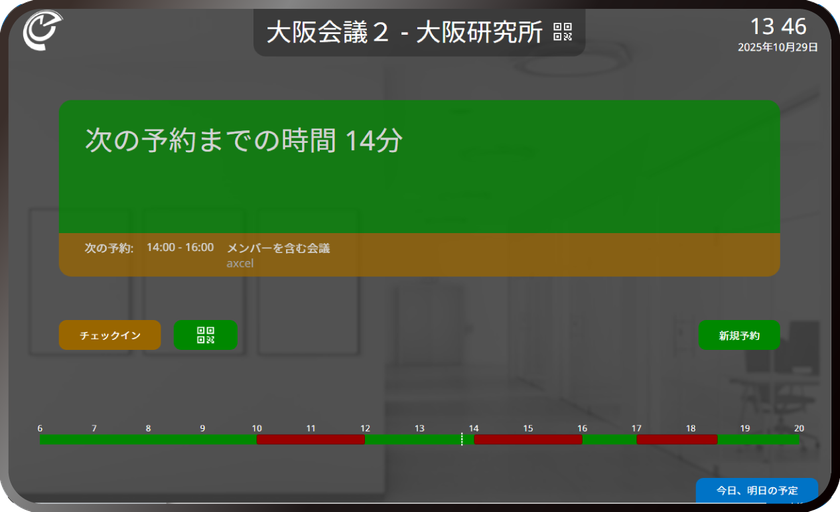
Task: Click the QR code icon beside the room title
Action: pyautogui.click(x=562, y=32)
